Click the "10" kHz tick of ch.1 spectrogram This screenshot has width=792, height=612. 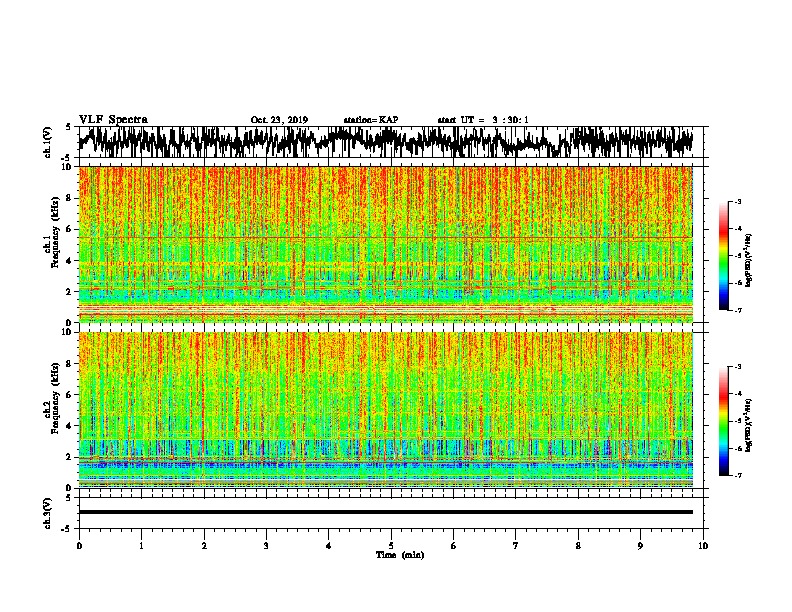tap(68, 167)
